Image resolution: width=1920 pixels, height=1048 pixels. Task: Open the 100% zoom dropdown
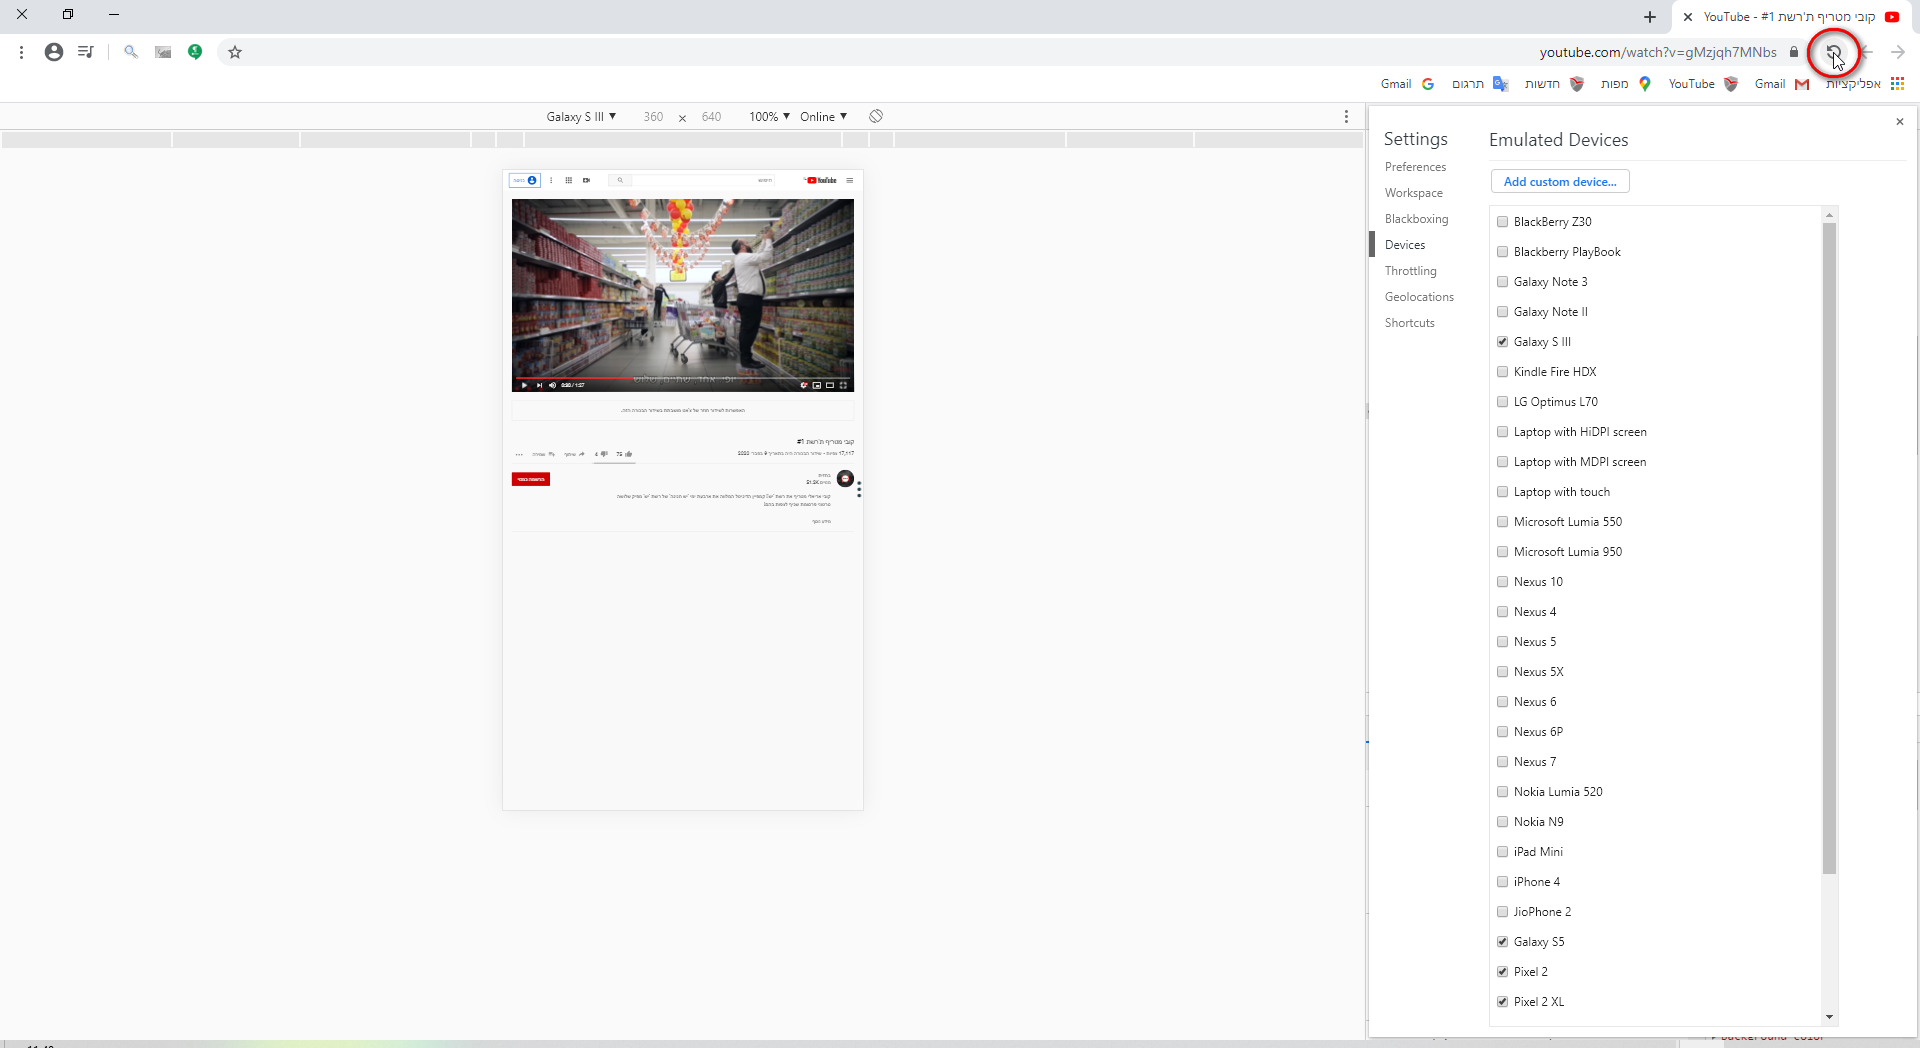click(769, 117)
